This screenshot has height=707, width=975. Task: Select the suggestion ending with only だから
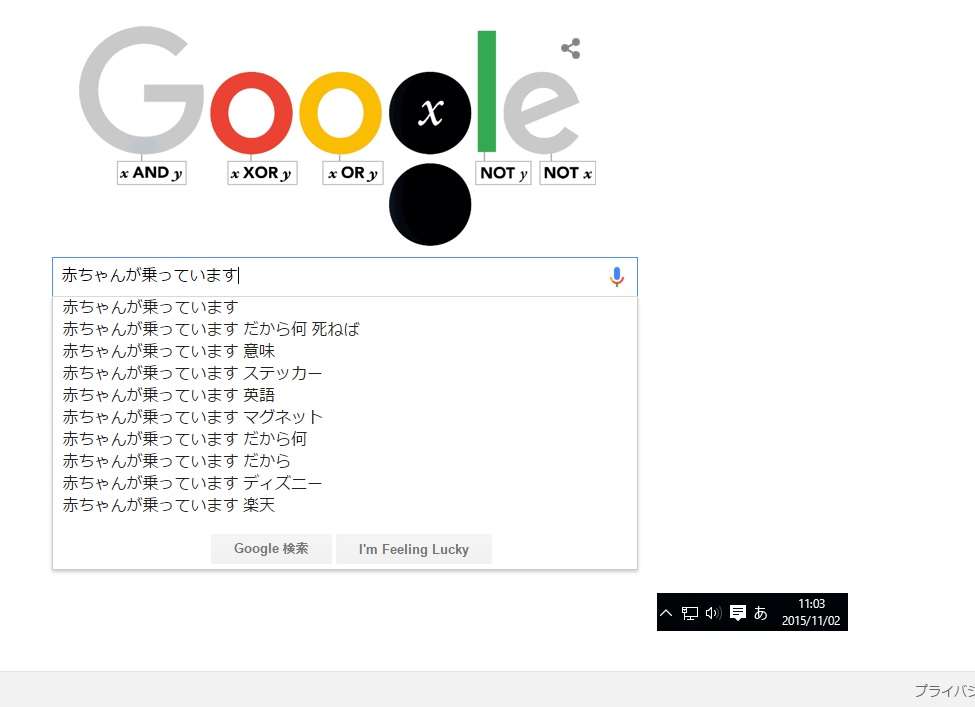tap(345, 461)
